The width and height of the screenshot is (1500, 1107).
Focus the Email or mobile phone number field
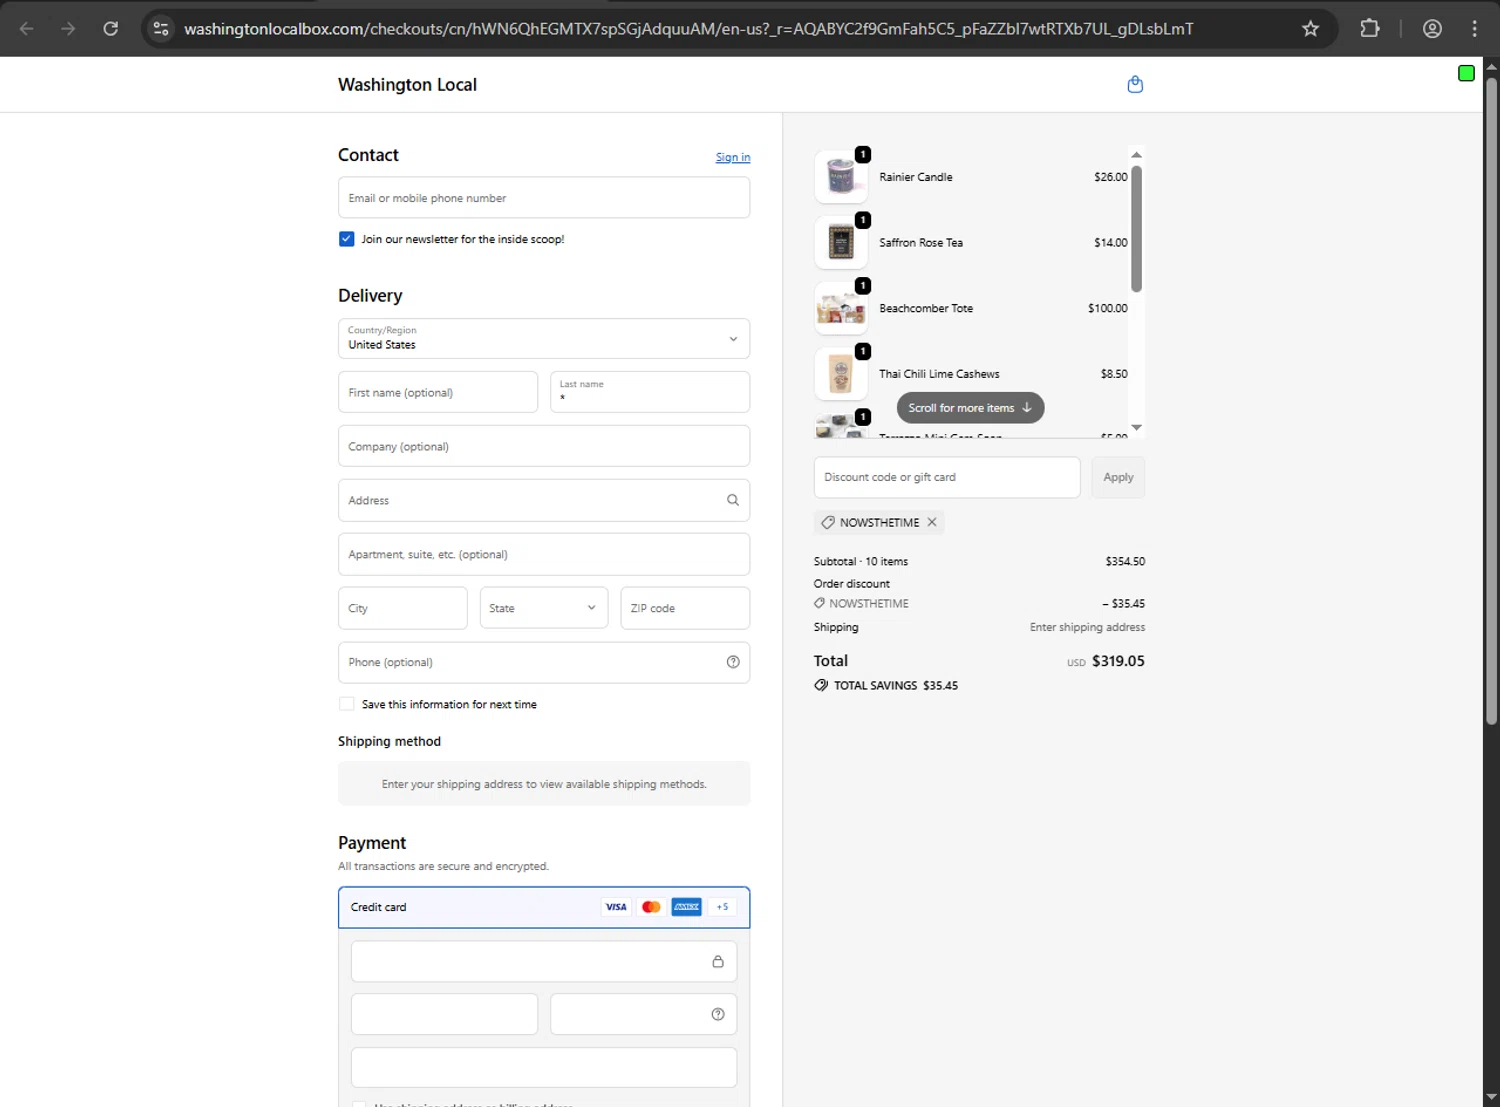pyautogui.click(x=544, y=197)
